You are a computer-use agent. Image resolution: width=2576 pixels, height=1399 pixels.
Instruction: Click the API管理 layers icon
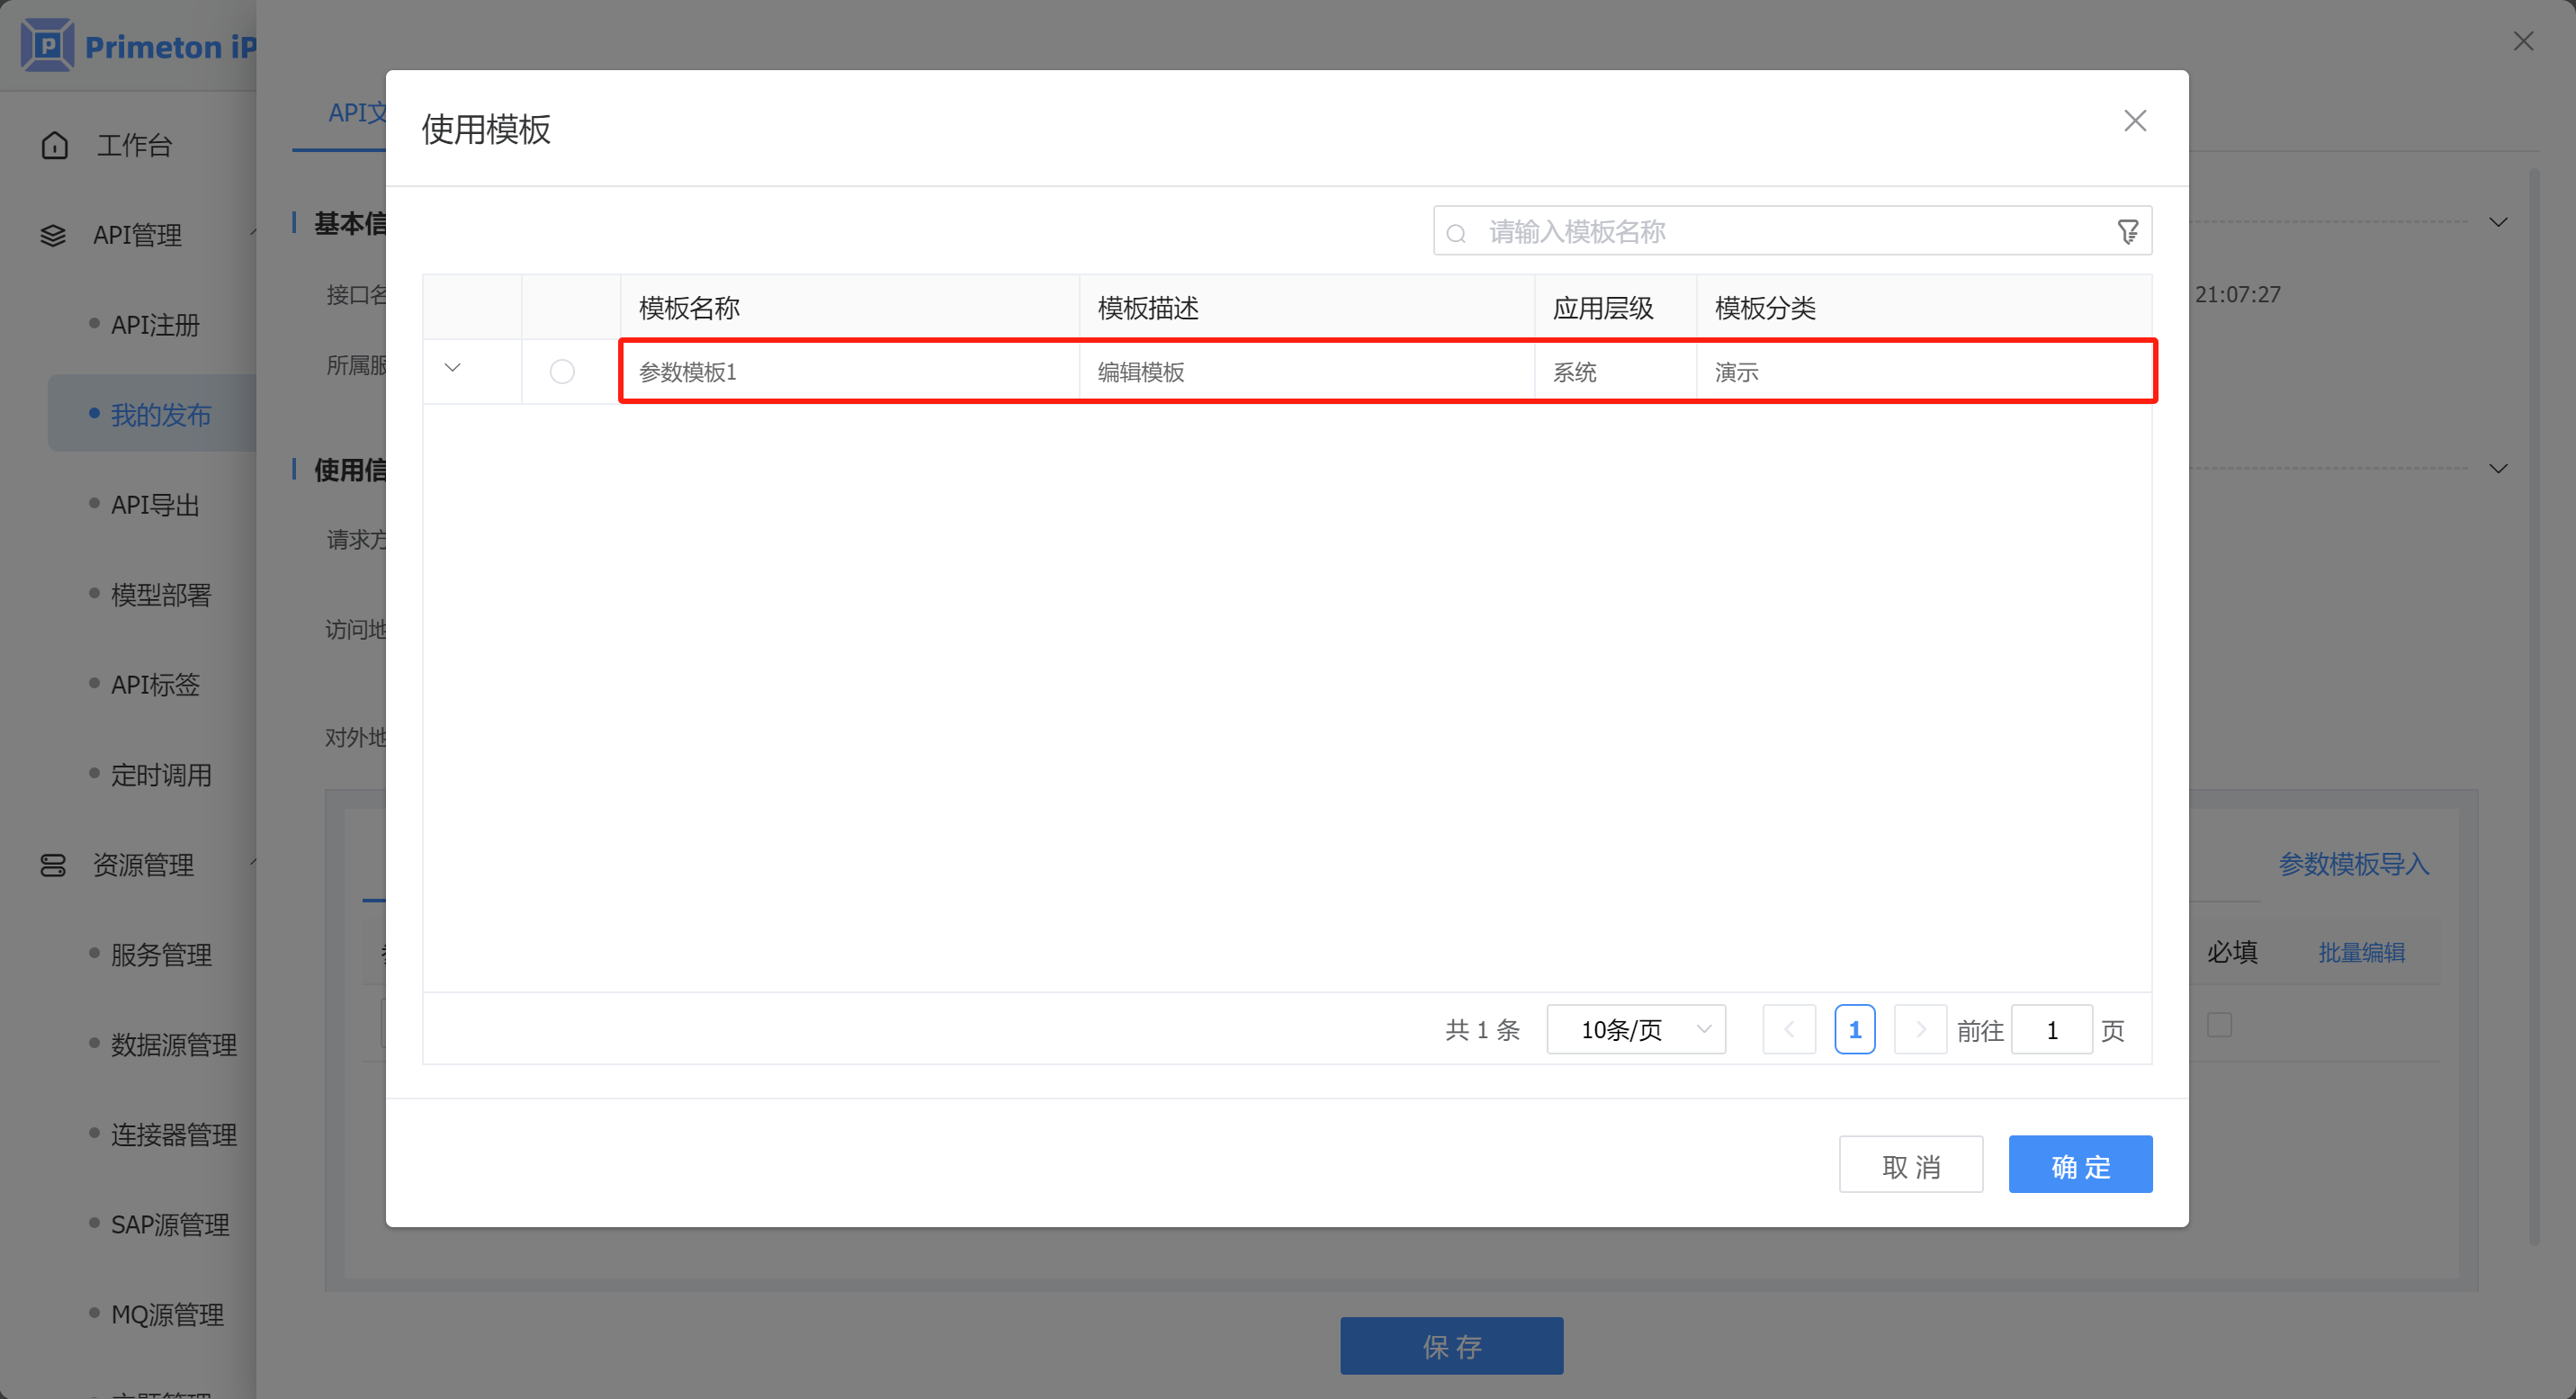(53, 236)
